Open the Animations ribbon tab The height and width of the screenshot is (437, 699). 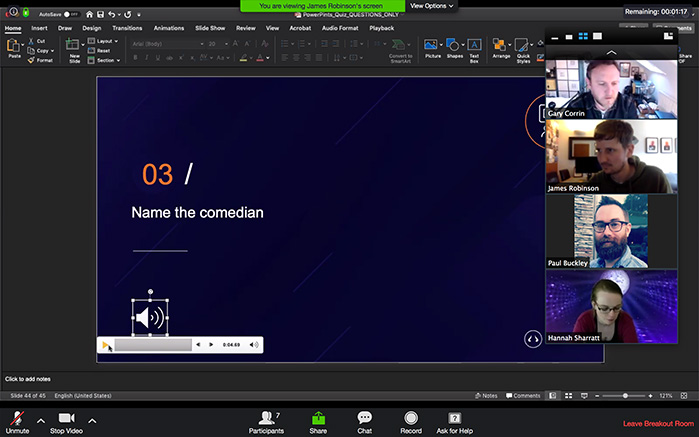point(169,28)
